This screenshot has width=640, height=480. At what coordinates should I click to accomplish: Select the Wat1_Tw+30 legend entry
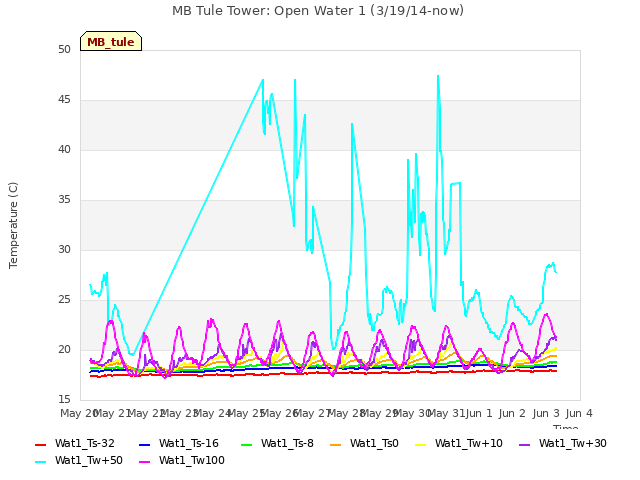[x=562, y=444]
